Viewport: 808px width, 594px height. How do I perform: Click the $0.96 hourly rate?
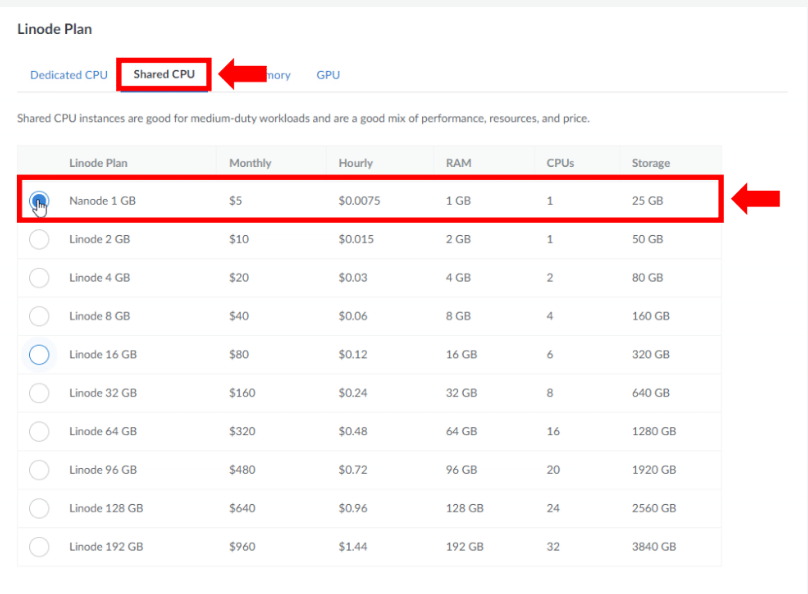pyautogui.click(x=353, y=508)
